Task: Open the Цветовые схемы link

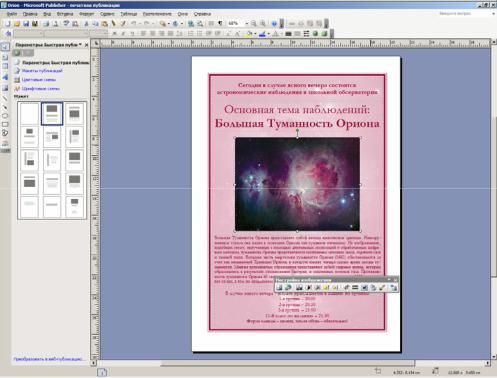Action: pyautogui.click(x=39, y=80)
